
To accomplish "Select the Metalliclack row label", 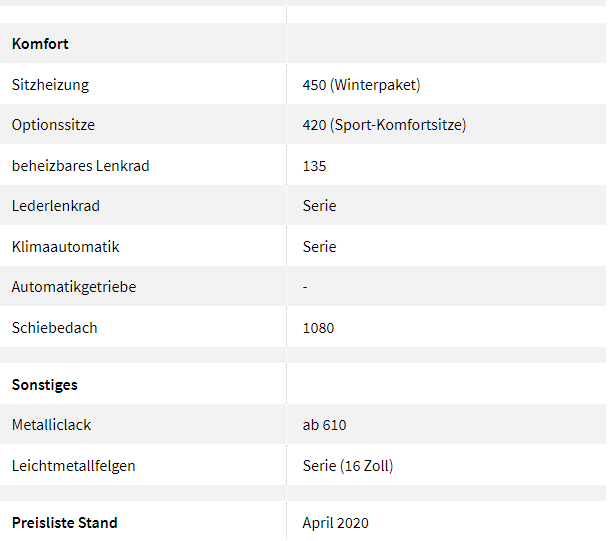I will click(x=51, y=425).
